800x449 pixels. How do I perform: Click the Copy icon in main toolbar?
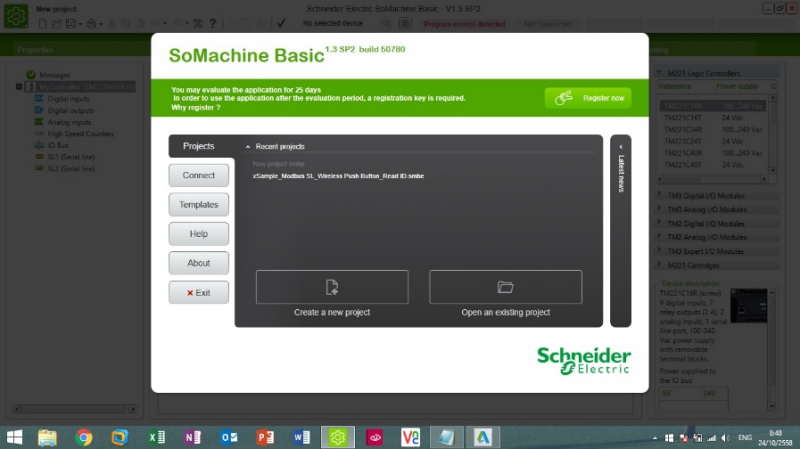[126, 23]
